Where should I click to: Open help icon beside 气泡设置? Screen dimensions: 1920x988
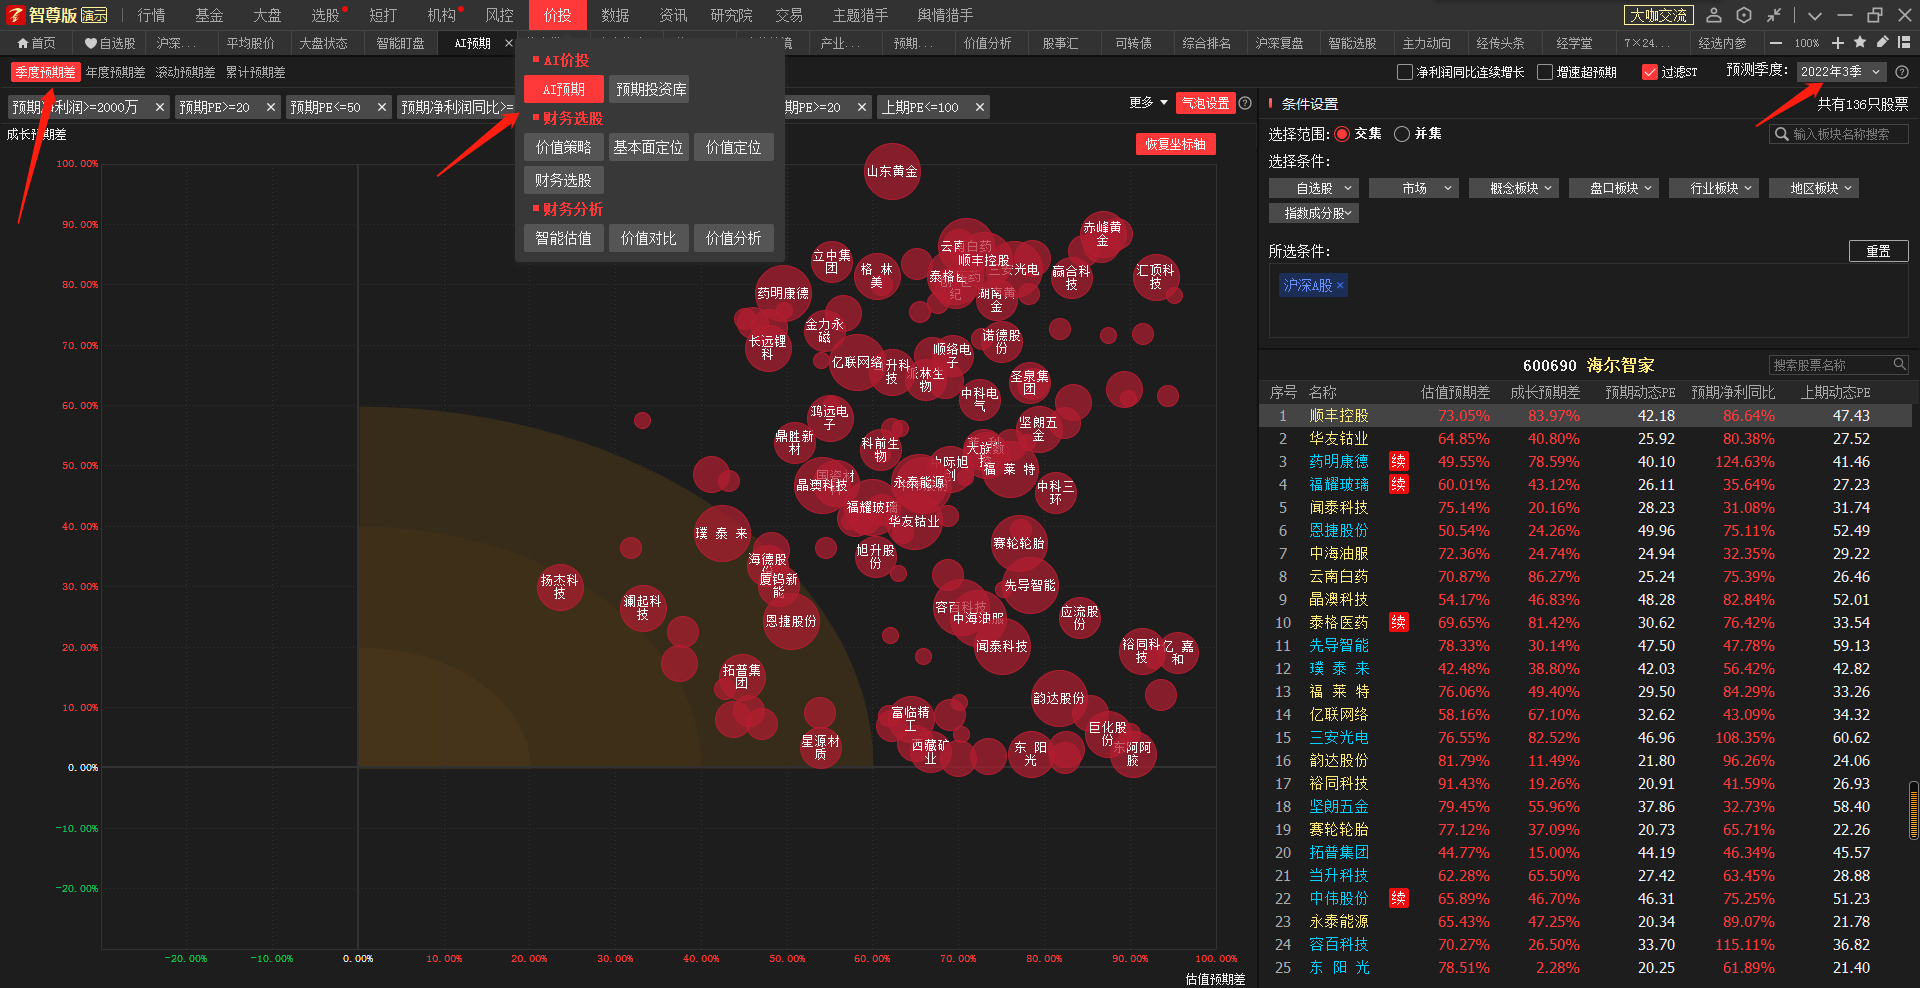point(1245,103)
